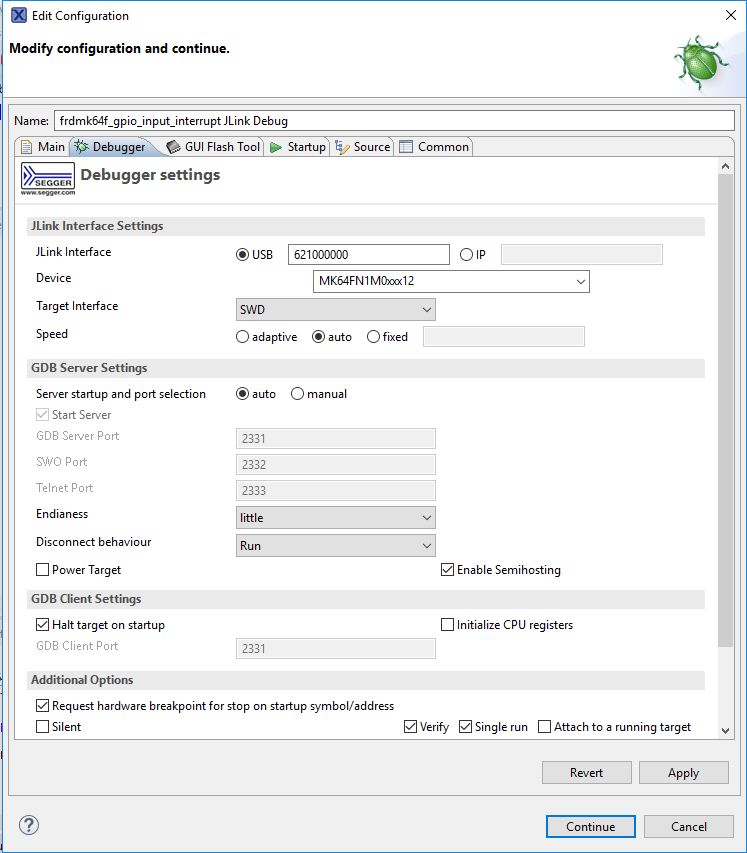Viewport: 747px width, 853px height.
Task: Click the Telnet Port field 2333
Action: [336, 491]
